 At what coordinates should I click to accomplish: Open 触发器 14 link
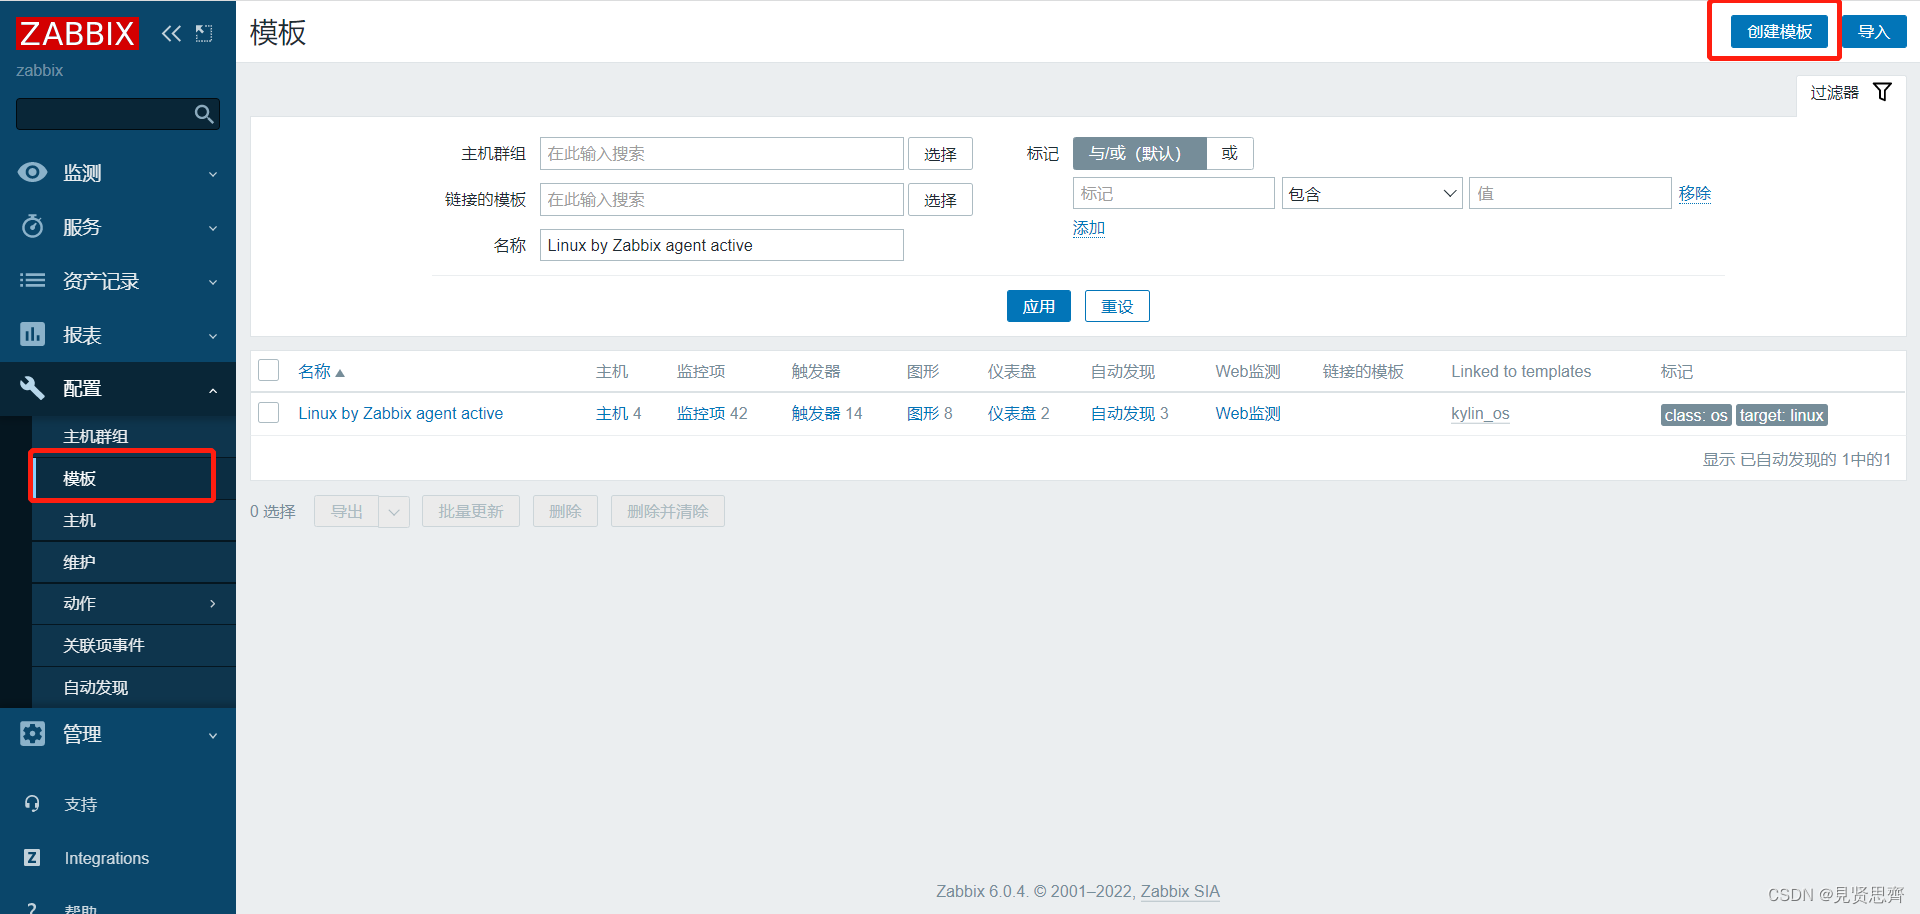(816, 413)
